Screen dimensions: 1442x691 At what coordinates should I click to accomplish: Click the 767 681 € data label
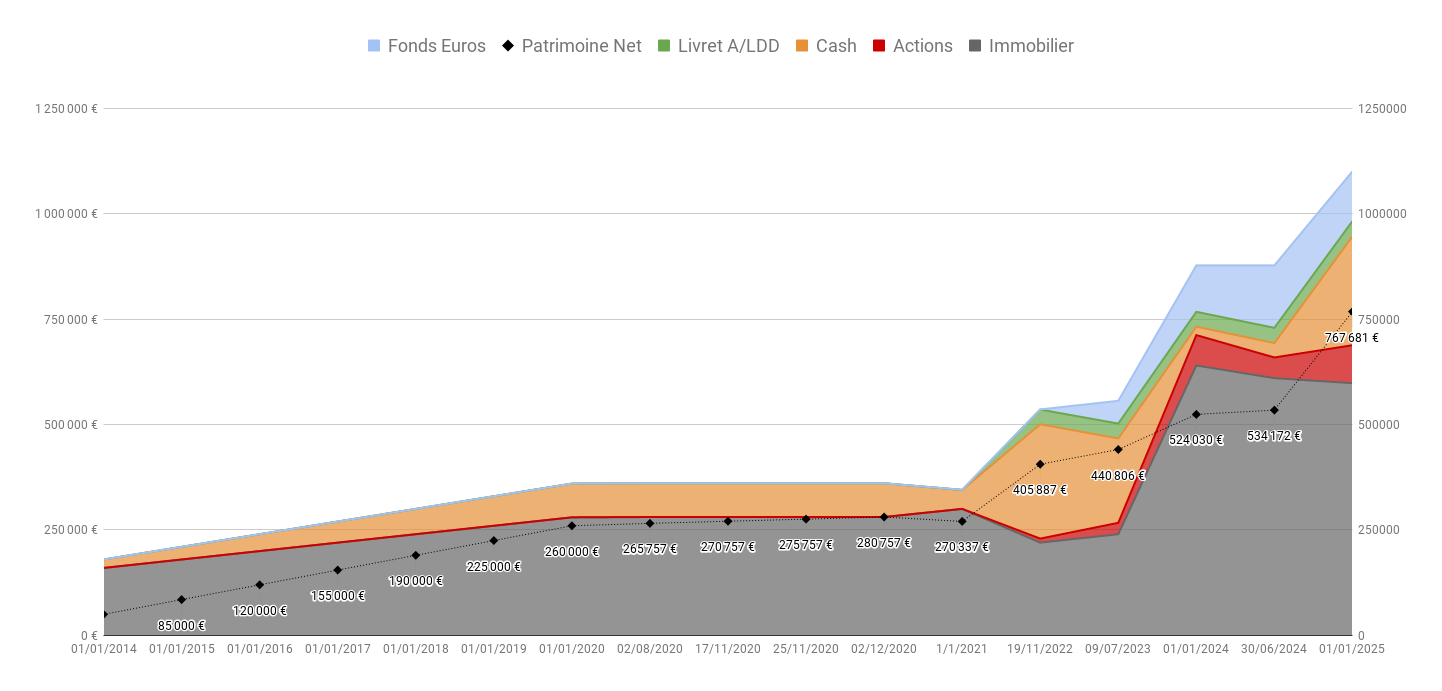point(1351,338)
